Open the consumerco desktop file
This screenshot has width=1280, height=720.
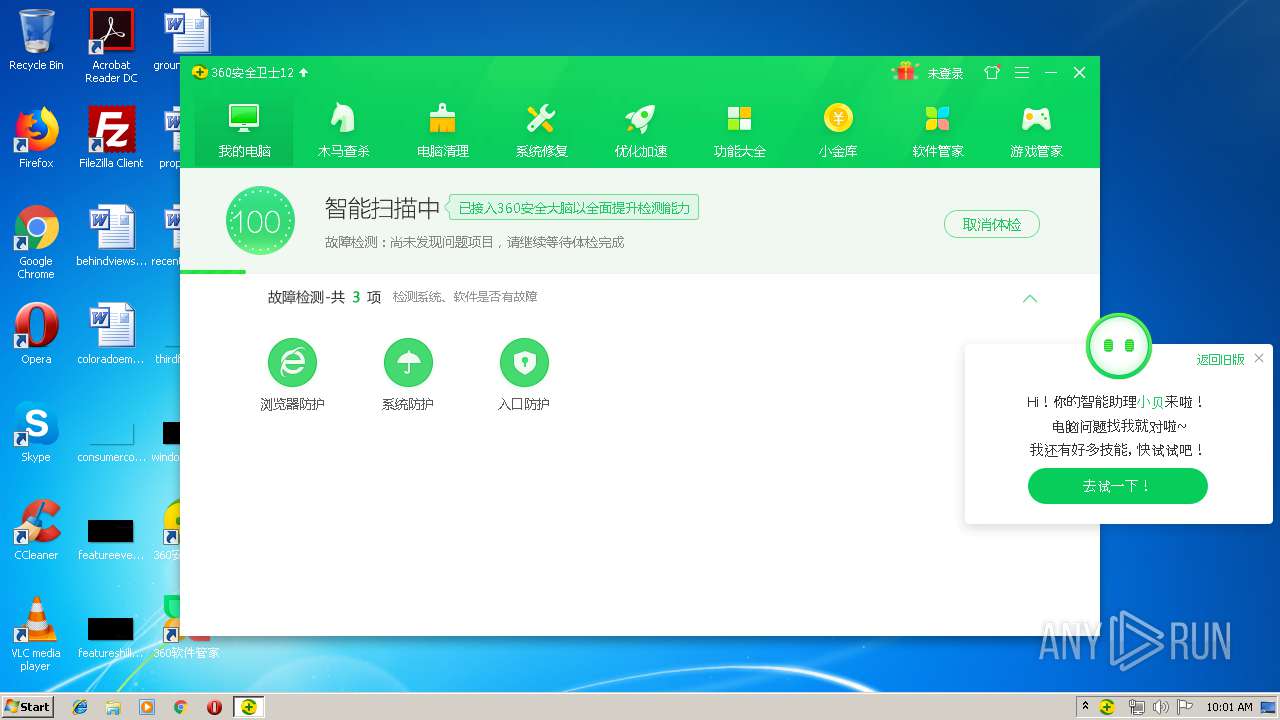[x=111, y=442]
